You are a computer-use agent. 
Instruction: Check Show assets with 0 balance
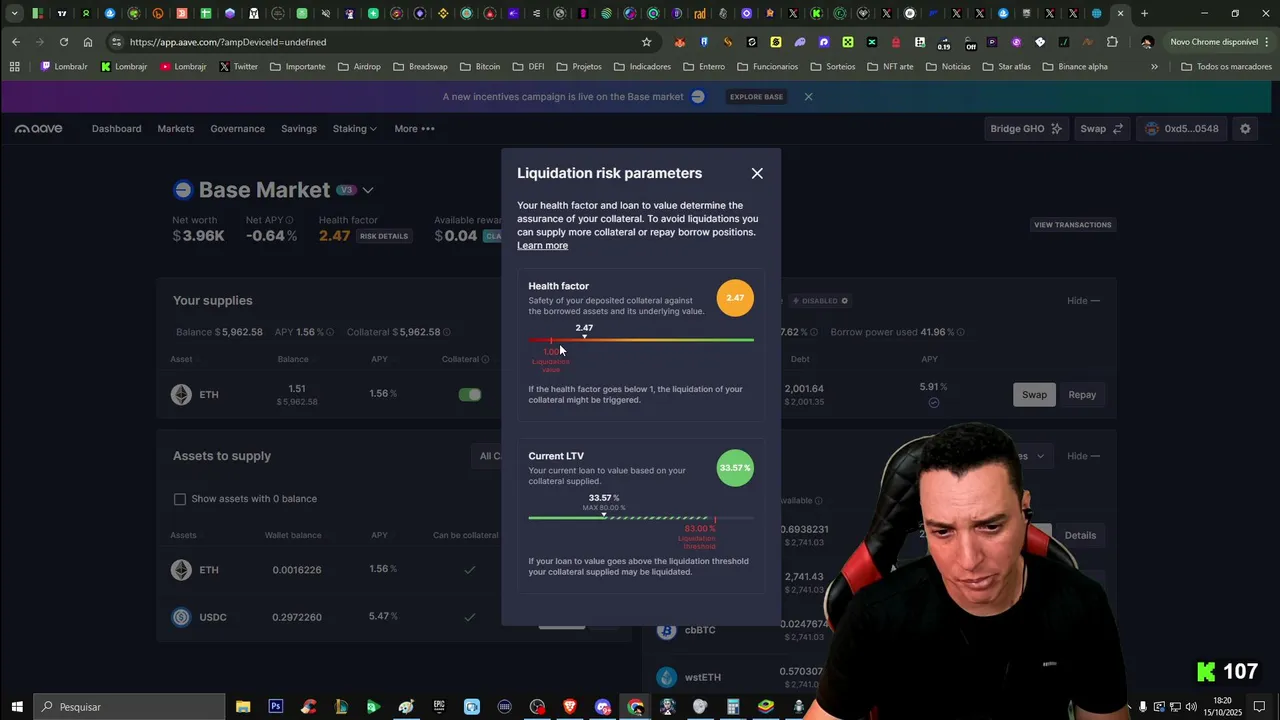[x=180, y=499]
